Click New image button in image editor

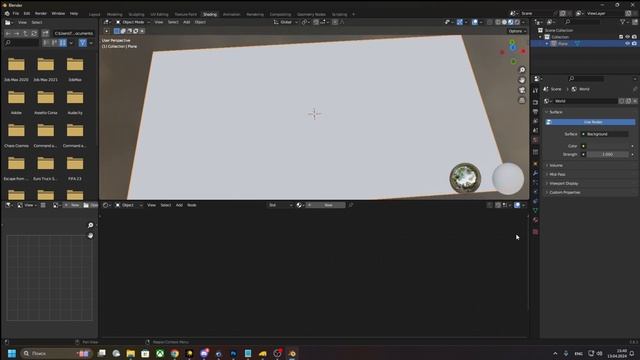point(72,205)
